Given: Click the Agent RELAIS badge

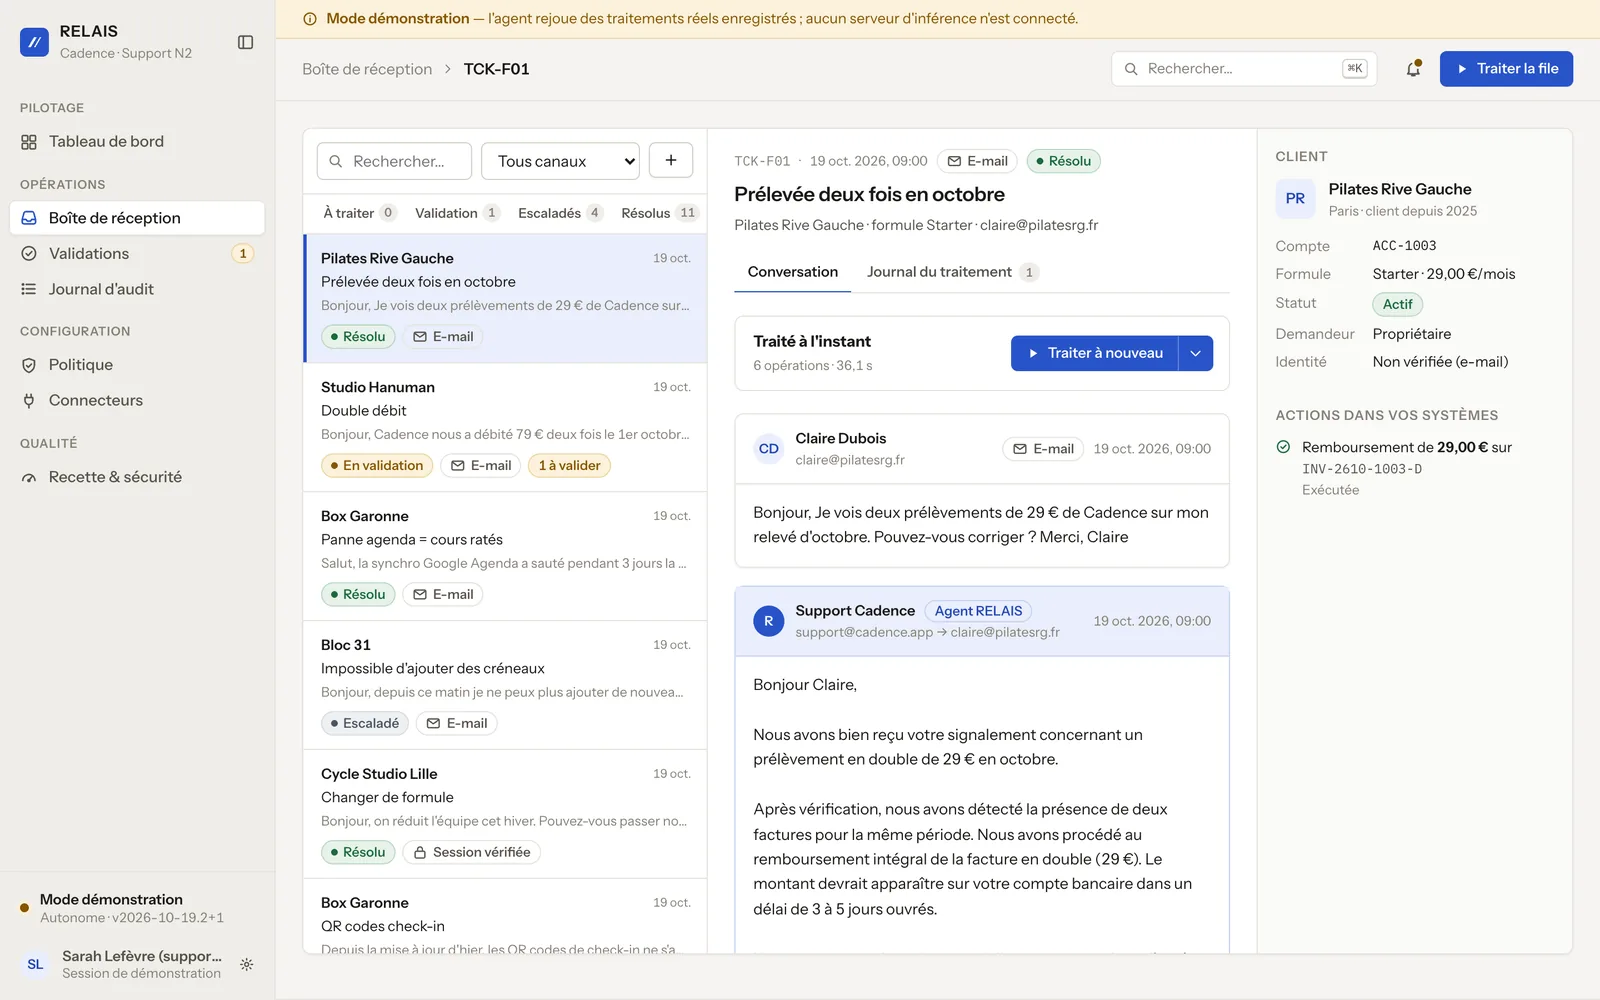Looking at the screenshot, I should 978,611.
